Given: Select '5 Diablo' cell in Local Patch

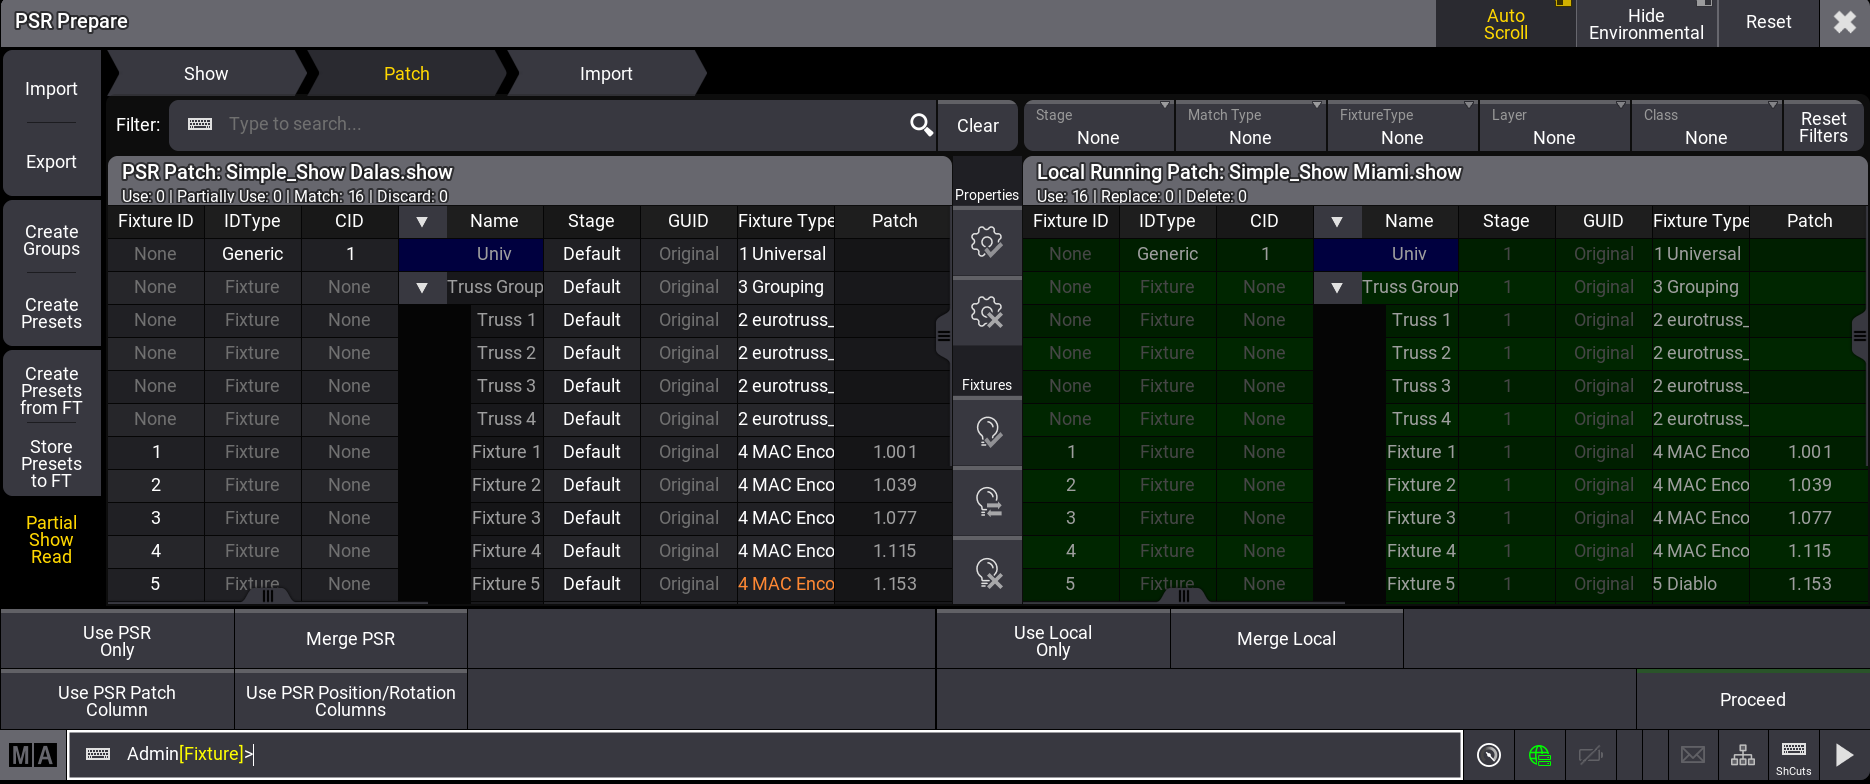Looking at the screenshot, I should coord(1700,585).
